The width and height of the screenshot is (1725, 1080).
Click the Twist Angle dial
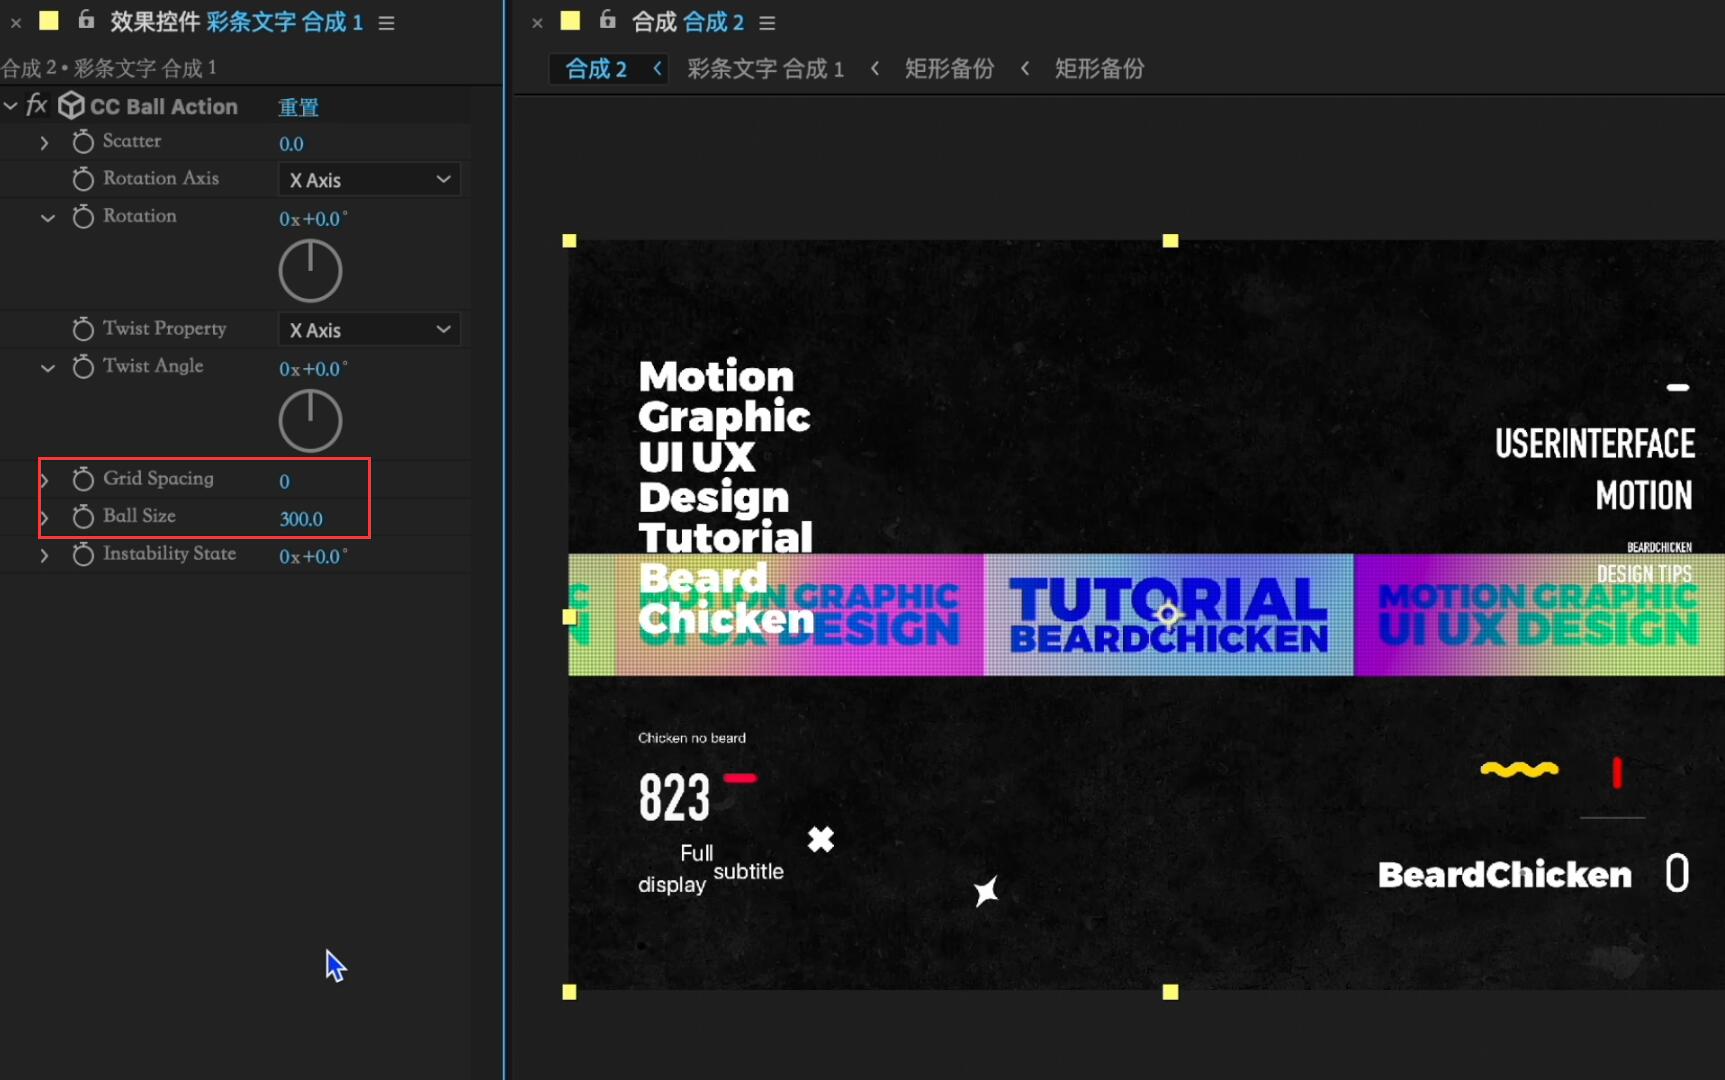pos(310,421)
